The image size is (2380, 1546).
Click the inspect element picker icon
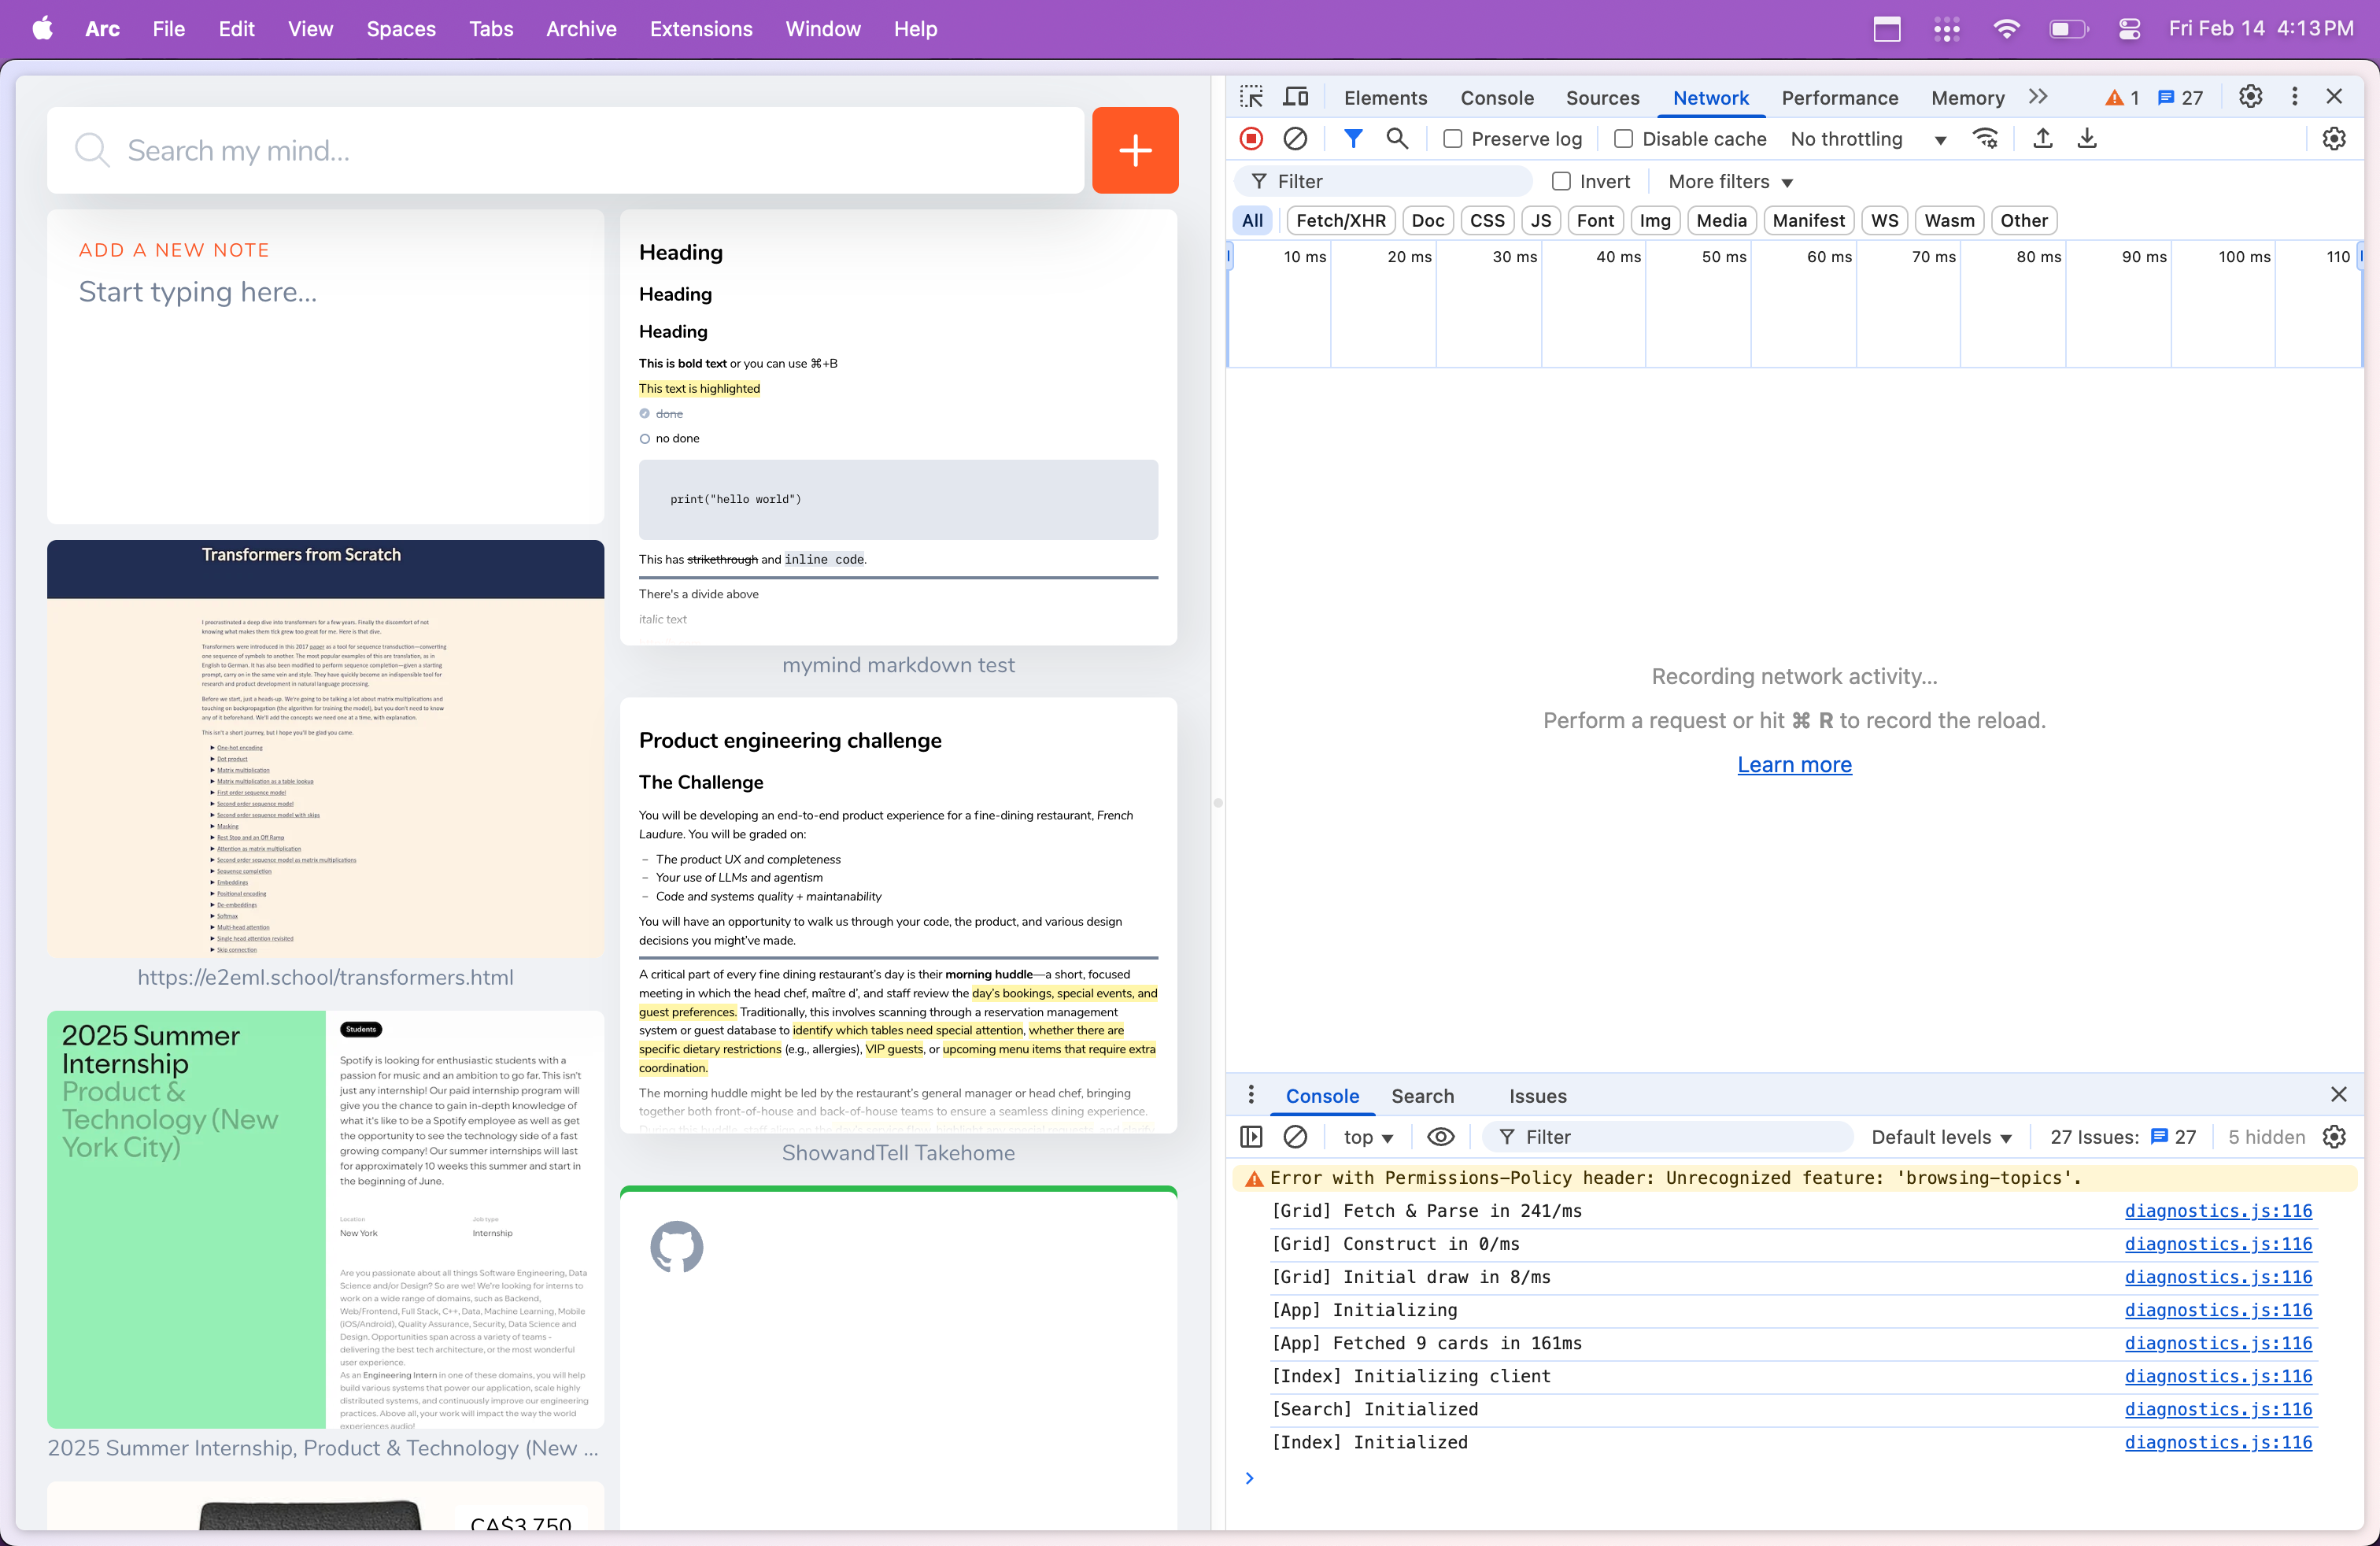click(x=1251, y=97)
